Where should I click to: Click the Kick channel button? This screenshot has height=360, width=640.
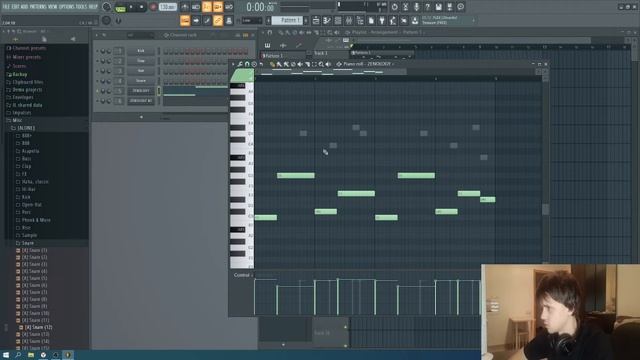tap(141, 51)
